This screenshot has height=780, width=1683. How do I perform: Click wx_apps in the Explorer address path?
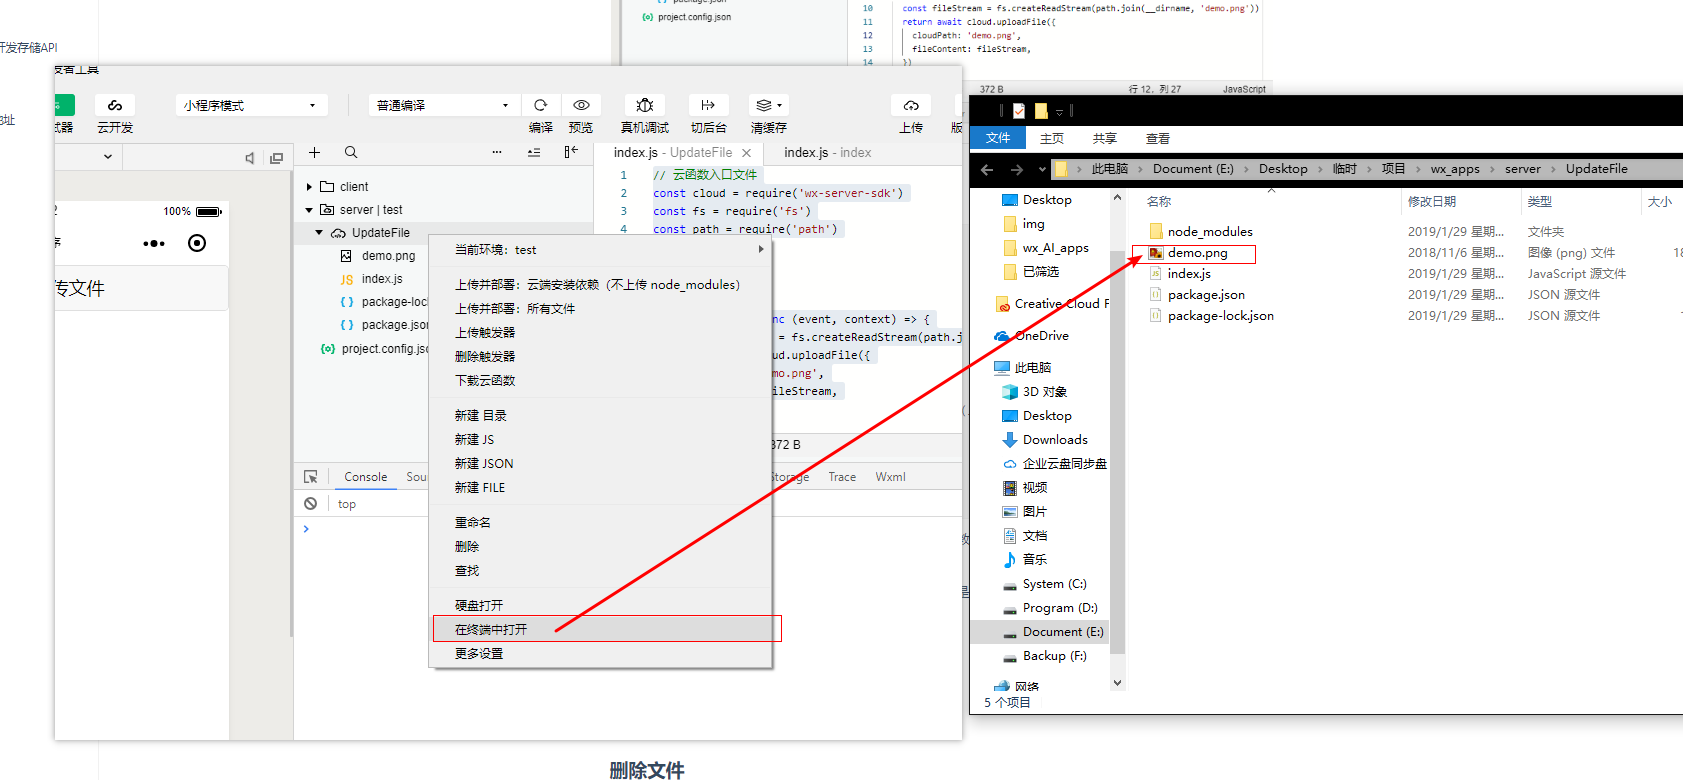(1454, 169)
